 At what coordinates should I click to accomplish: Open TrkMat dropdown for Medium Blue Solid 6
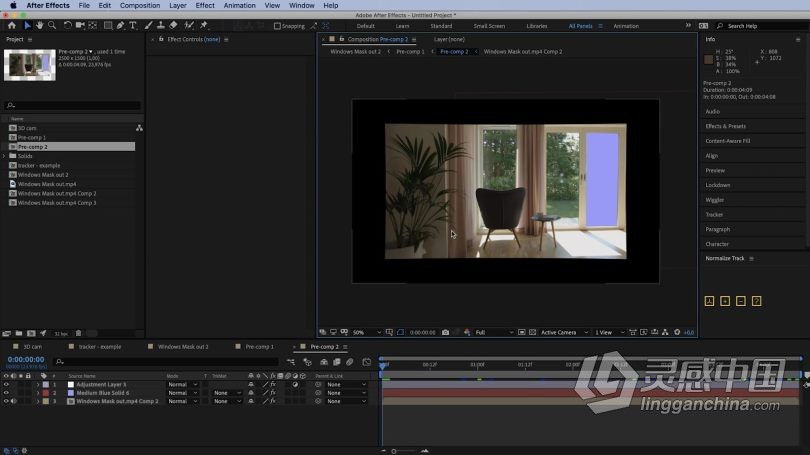(x=227, y=393)
